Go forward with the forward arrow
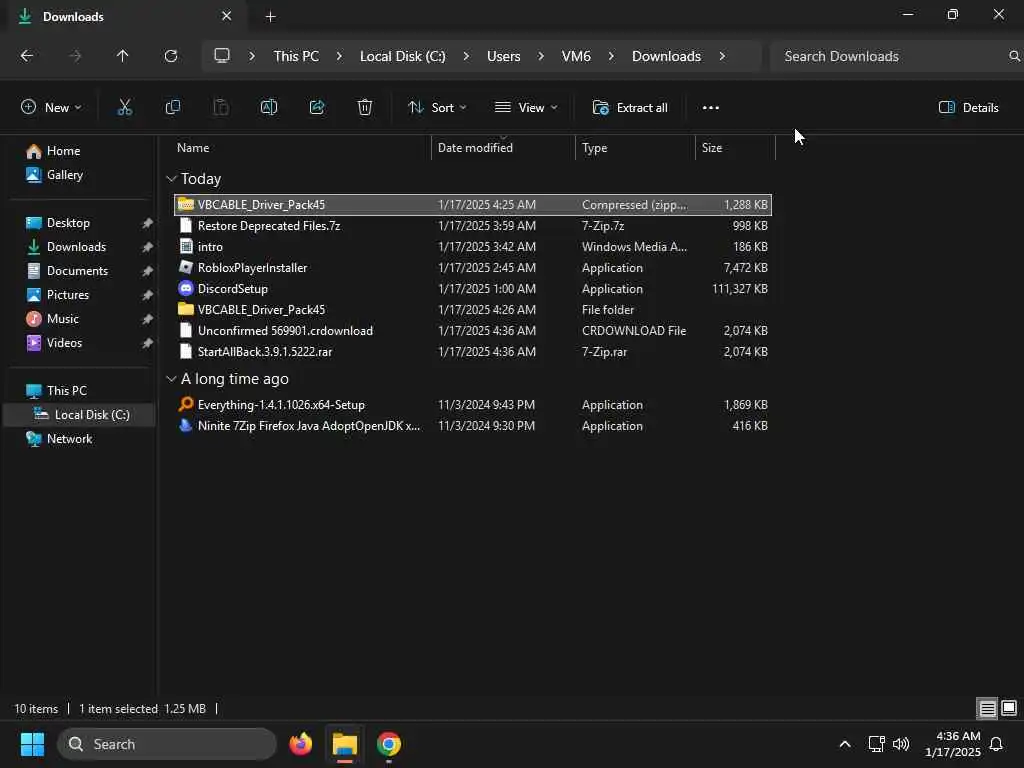This screenshot has height=768, width=1024. [75, 56]
